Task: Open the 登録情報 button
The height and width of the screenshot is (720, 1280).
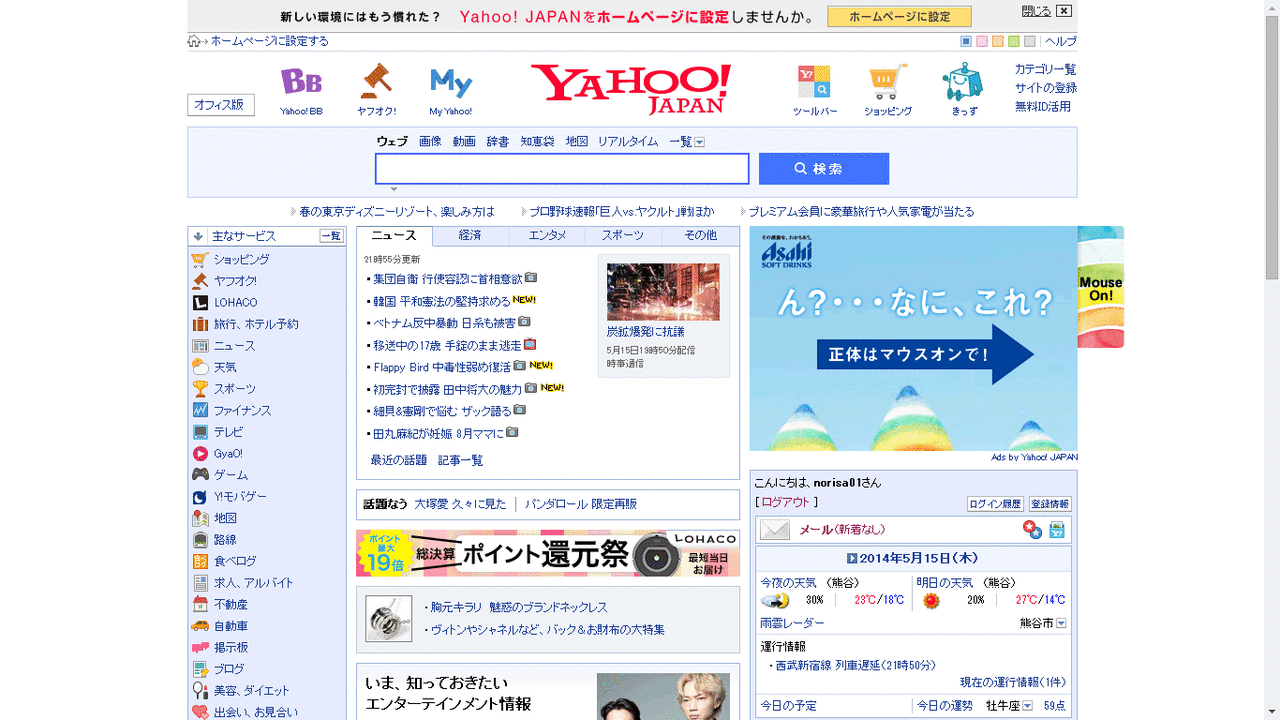Action: point(1049,504)
